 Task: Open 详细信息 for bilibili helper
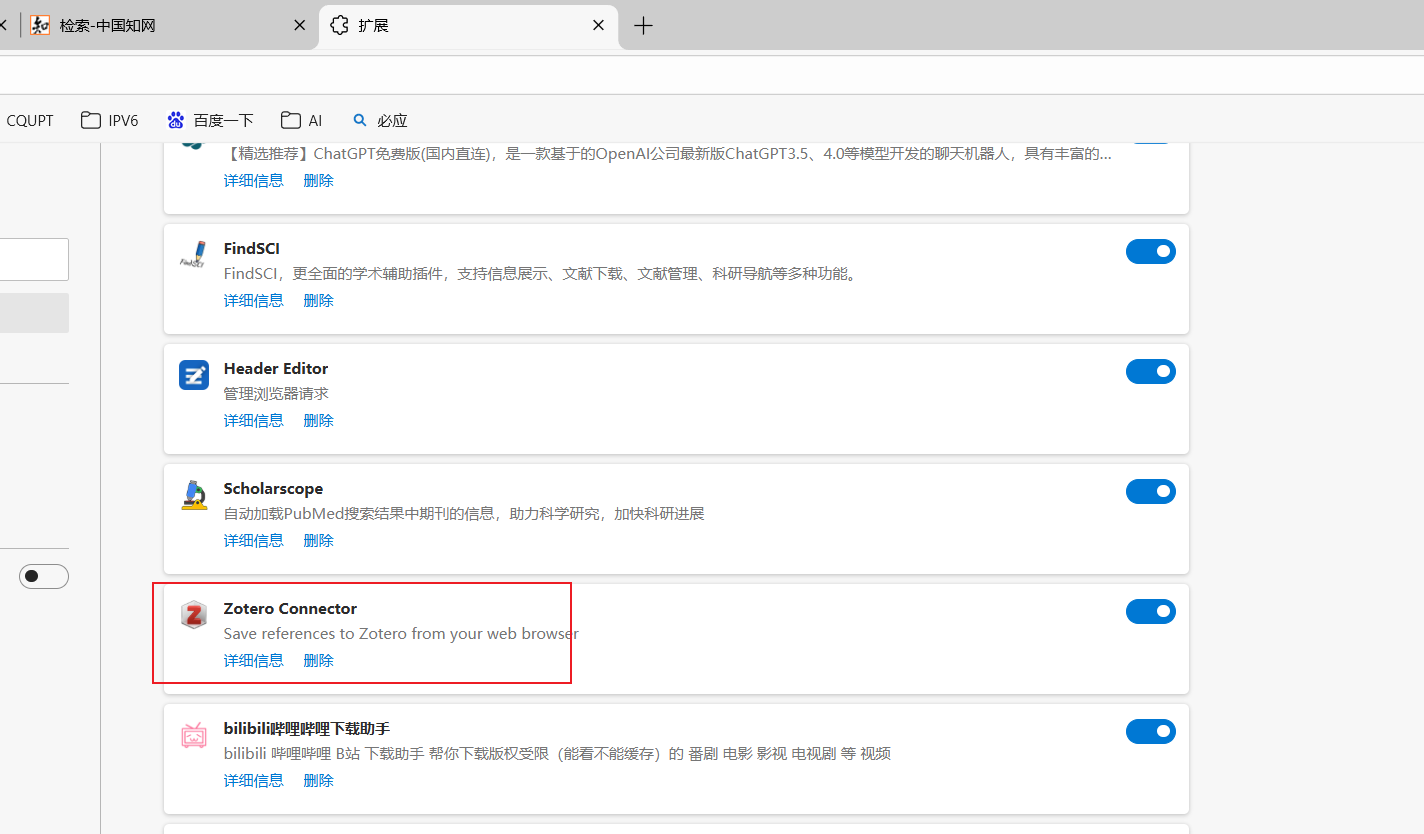(x=253, y=780)
